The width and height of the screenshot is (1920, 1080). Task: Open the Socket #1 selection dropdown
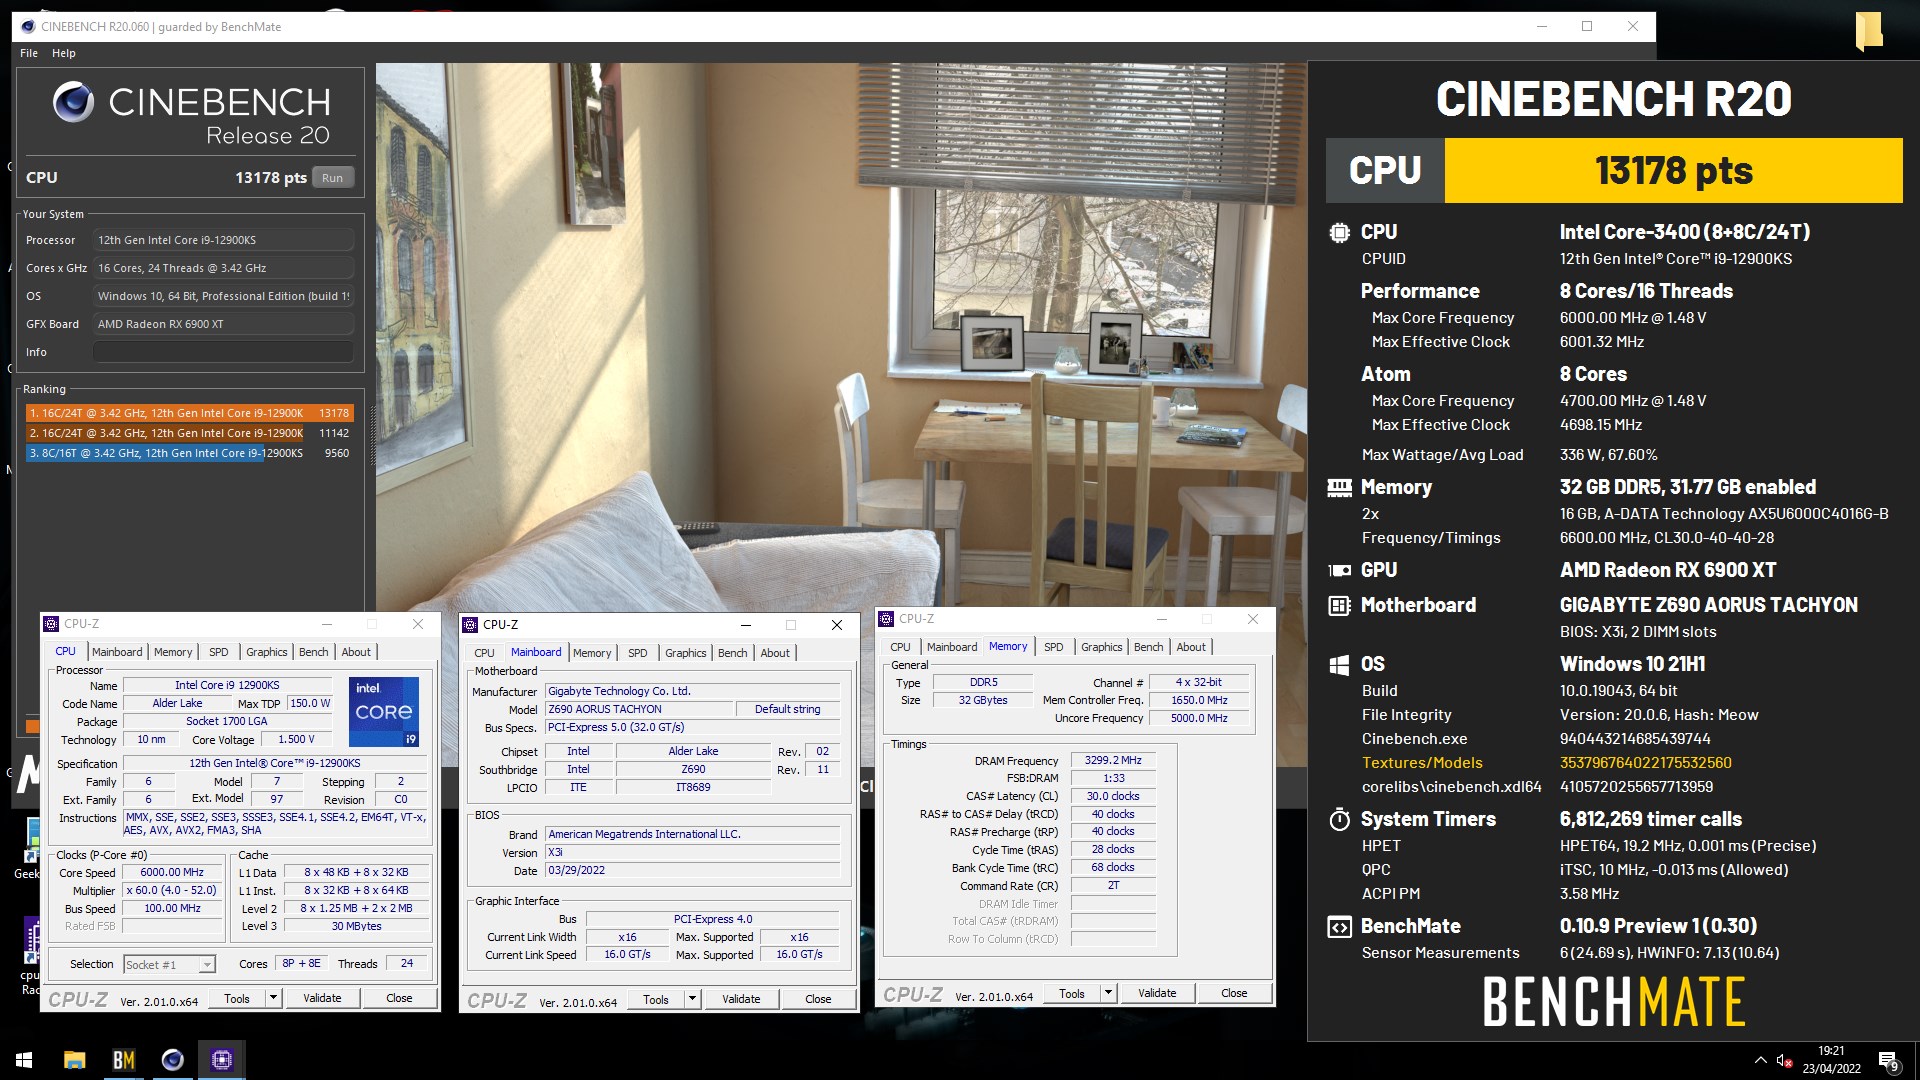[x=169, y=965]
